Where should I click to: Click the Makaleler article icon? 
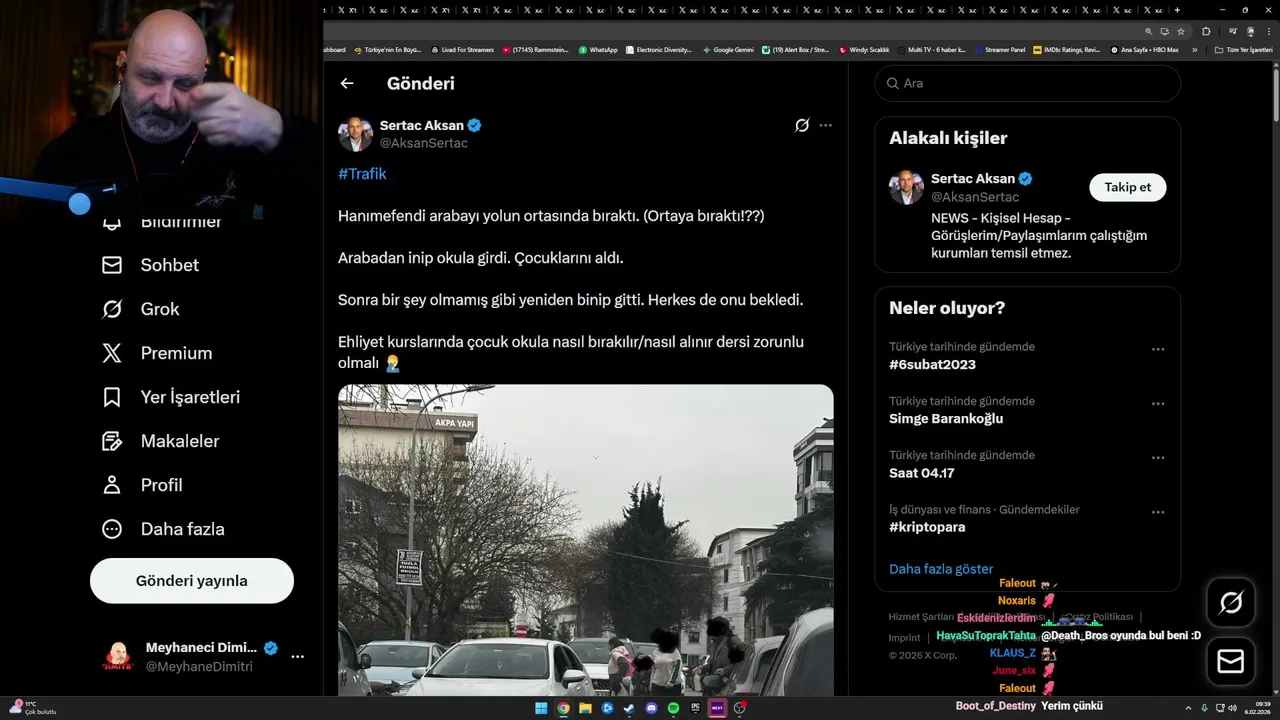pyautogui.click(x=112, y=441)
